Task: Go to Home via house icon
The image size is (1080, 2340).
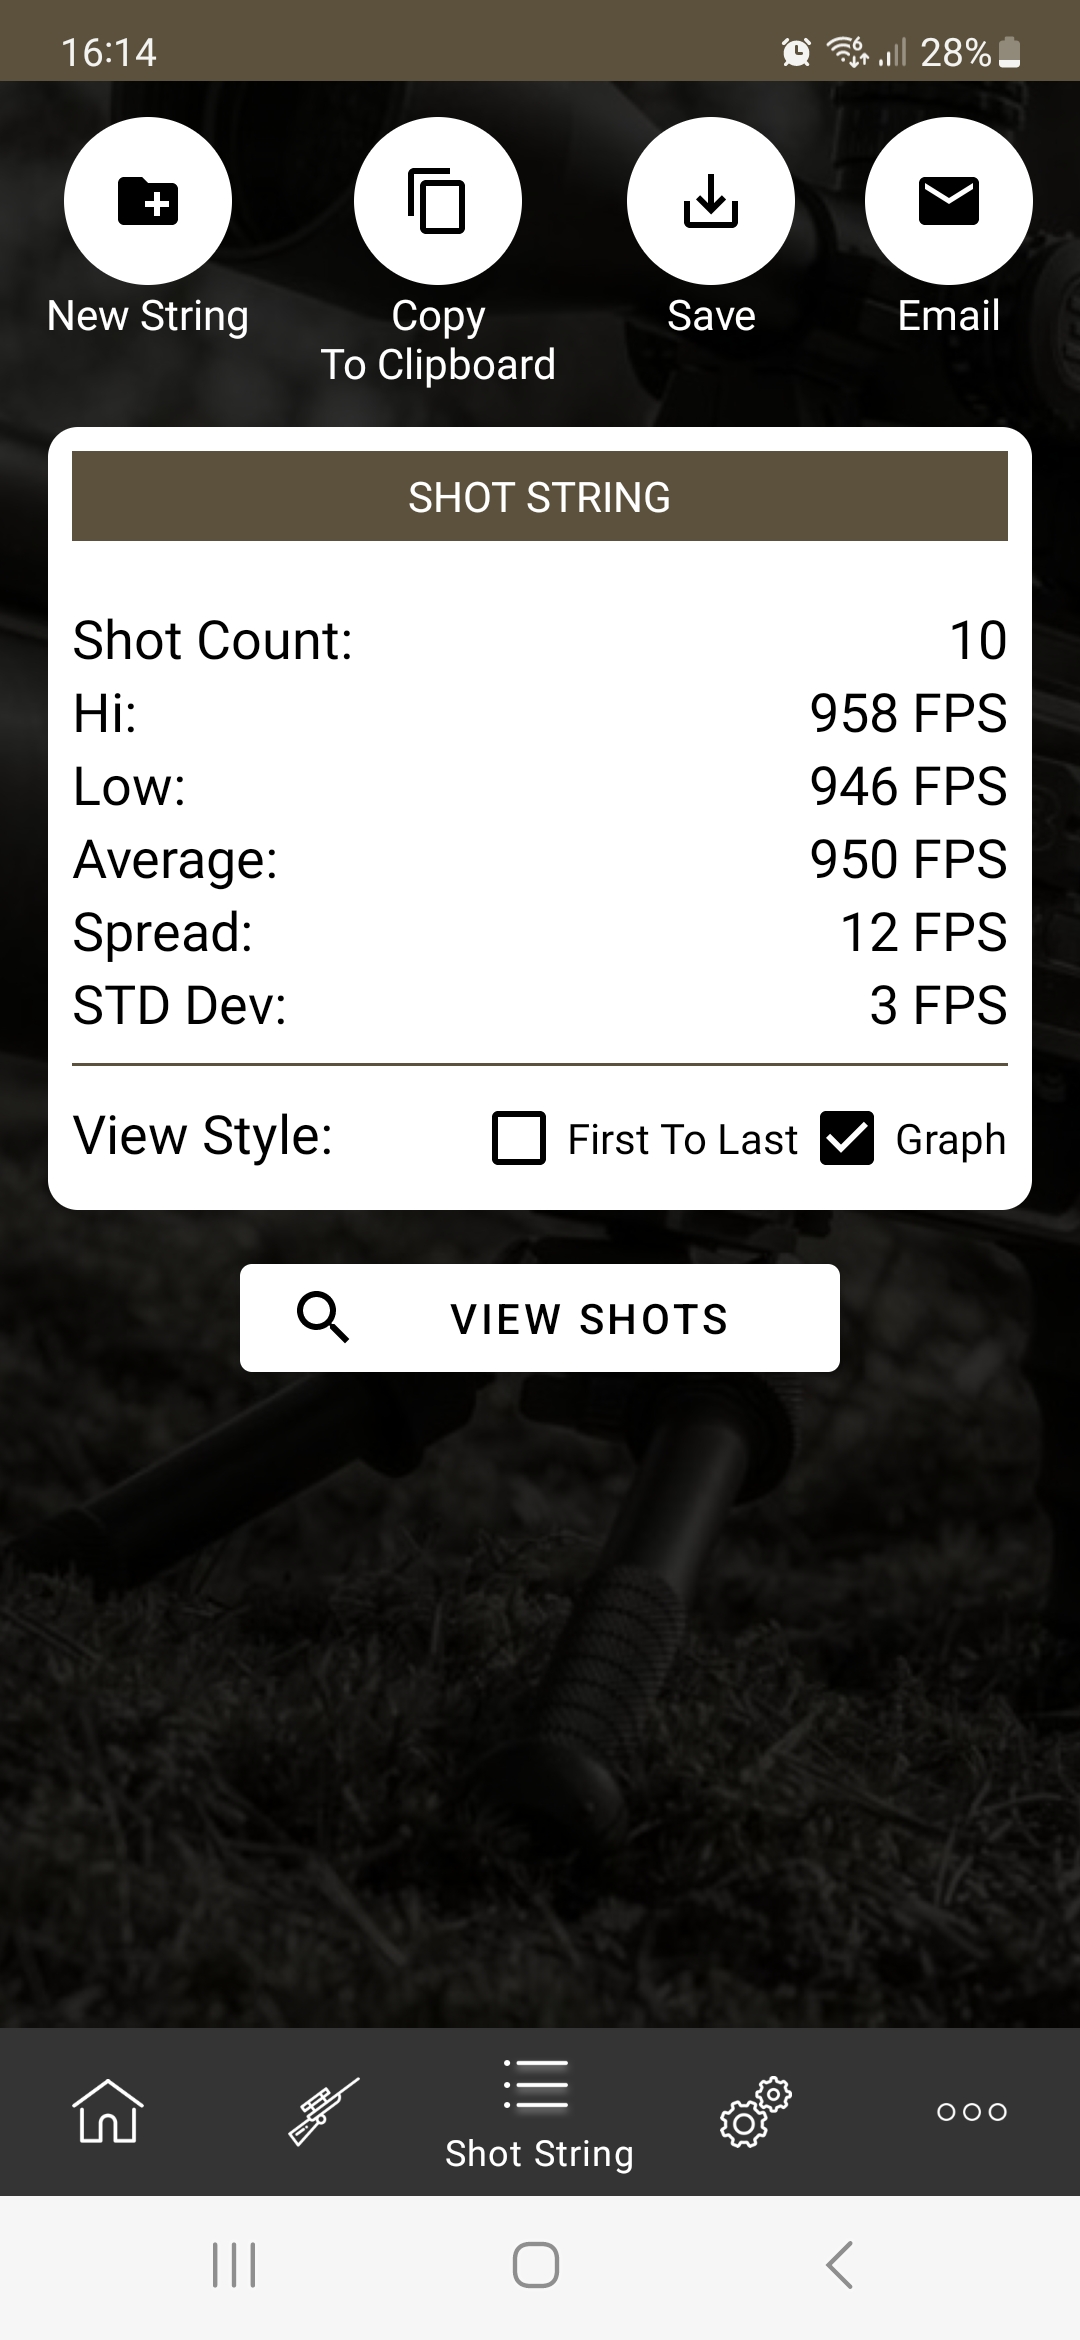Action: pyautogui.click(x=108, y=2111)
